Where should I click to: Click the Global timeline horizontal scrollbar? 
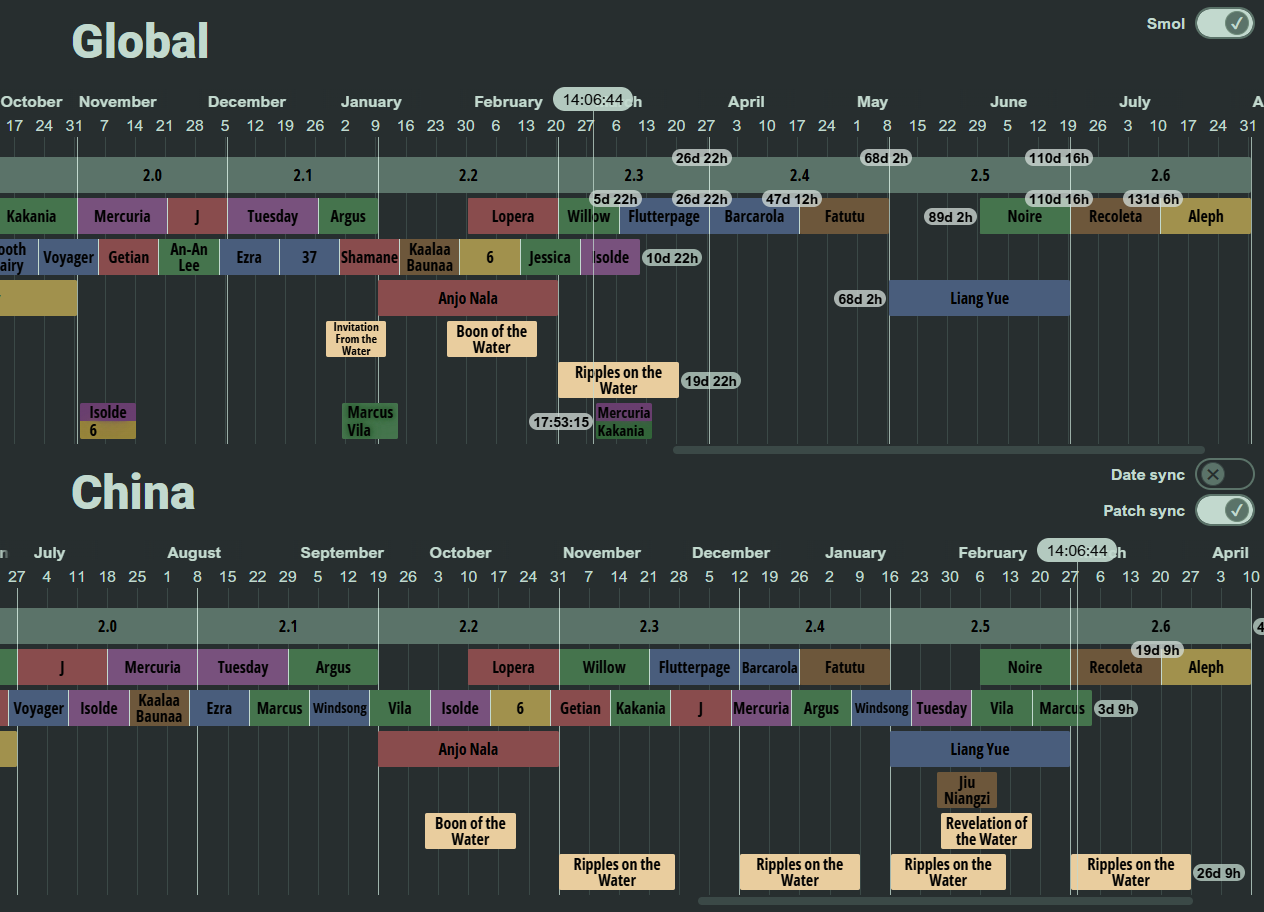click(x=938, y=450)
